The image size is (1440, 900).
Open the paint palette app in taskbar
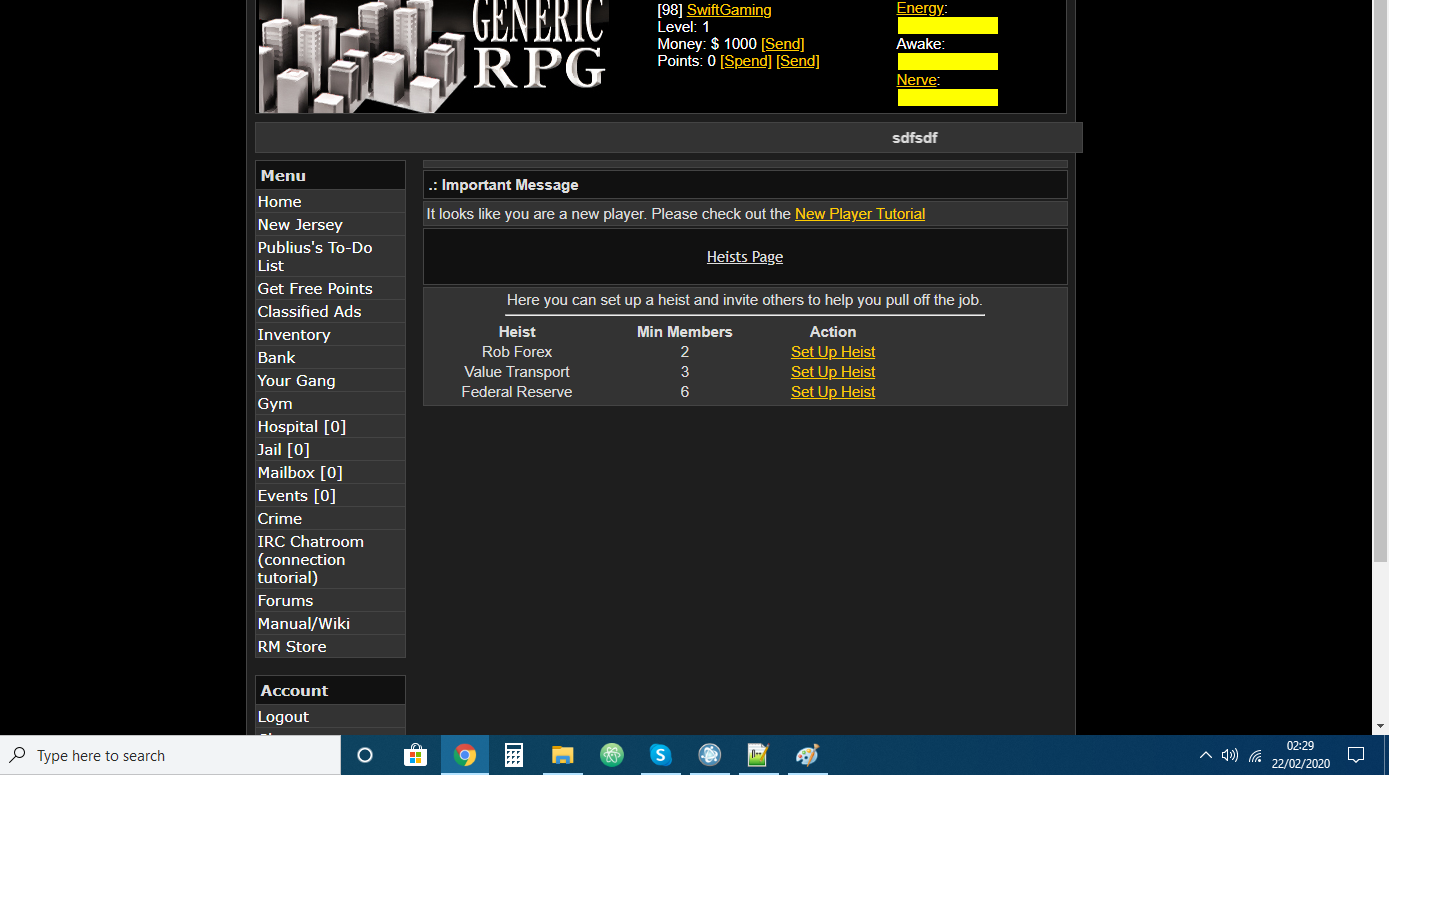(807, 756)
